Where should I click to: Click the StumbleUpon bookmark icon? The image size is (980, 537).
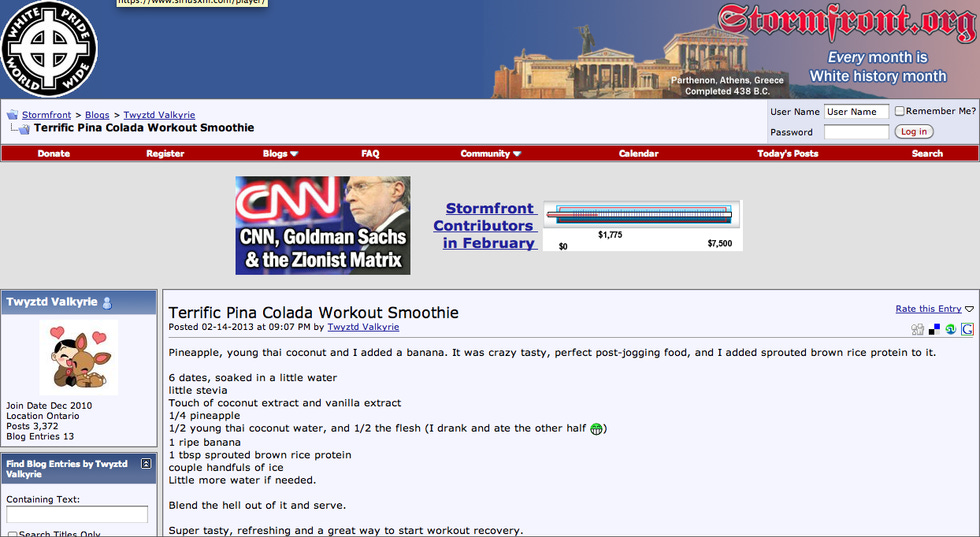tap(951, 329)
